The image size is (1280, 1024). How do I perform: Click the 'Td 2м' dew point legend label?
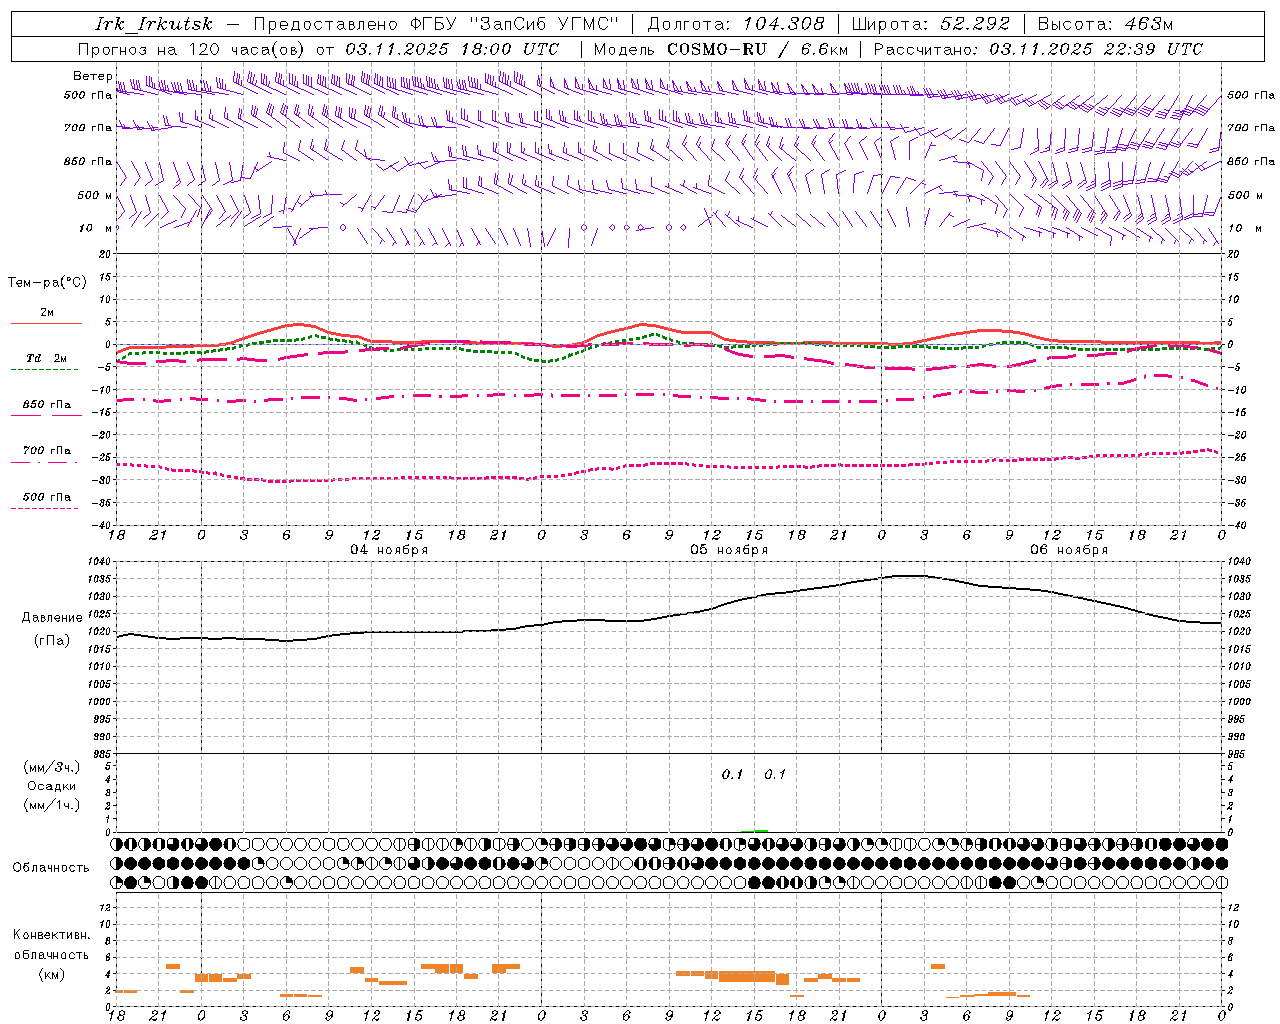pos(46,358)
